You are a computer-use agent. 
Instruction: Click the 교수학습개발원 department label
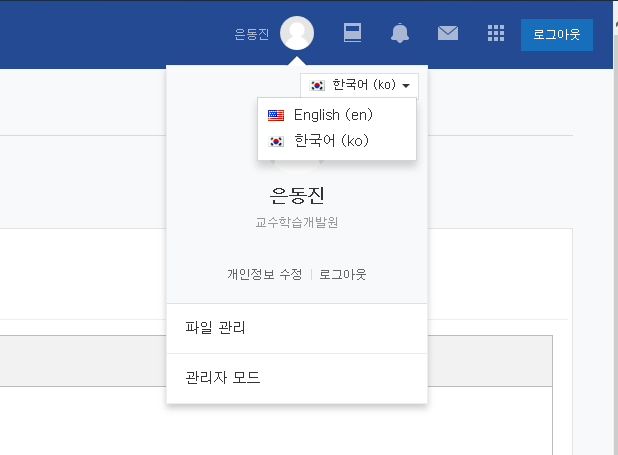coord(297,222)
